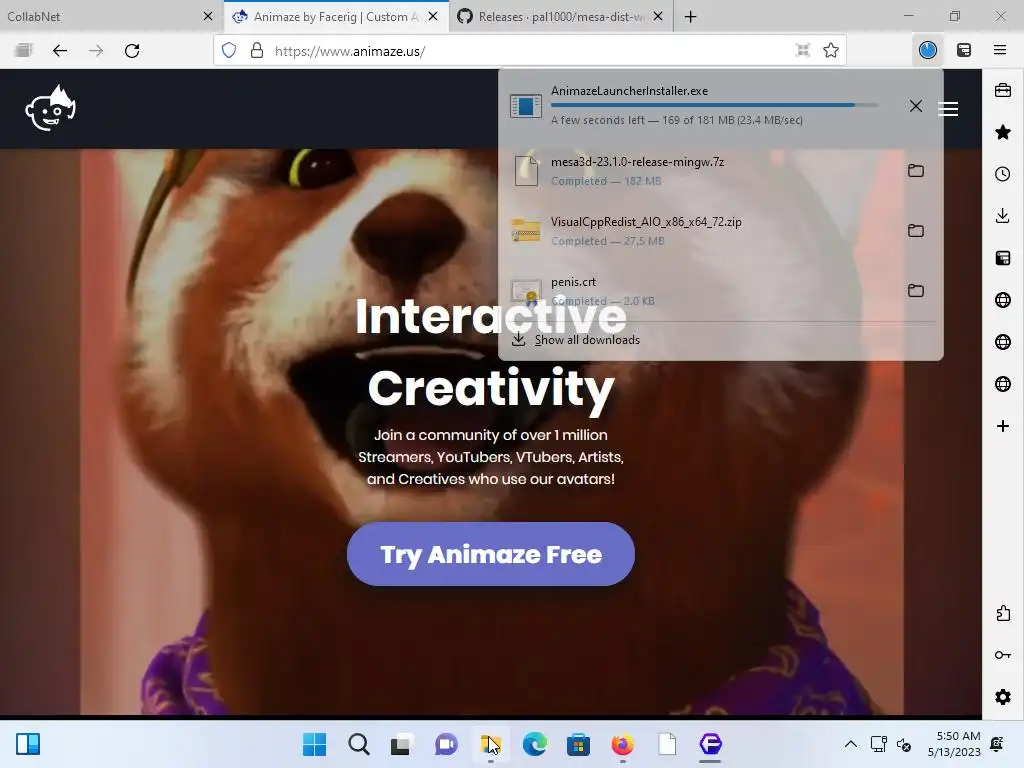This screenshot has height=768, width=1024.
Task: Click the Try Animaze Free button
Action: 490,554
